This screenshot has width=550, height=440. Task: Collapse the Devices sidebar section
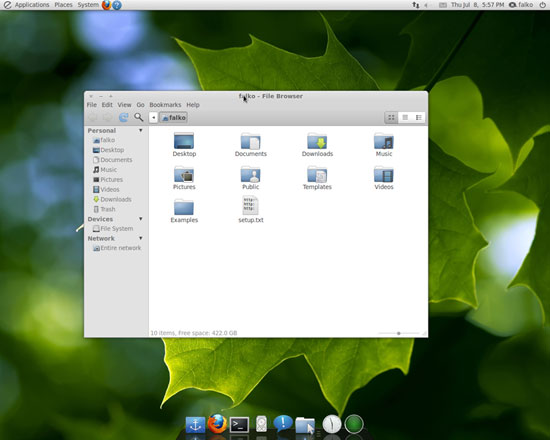click(141, 219)
